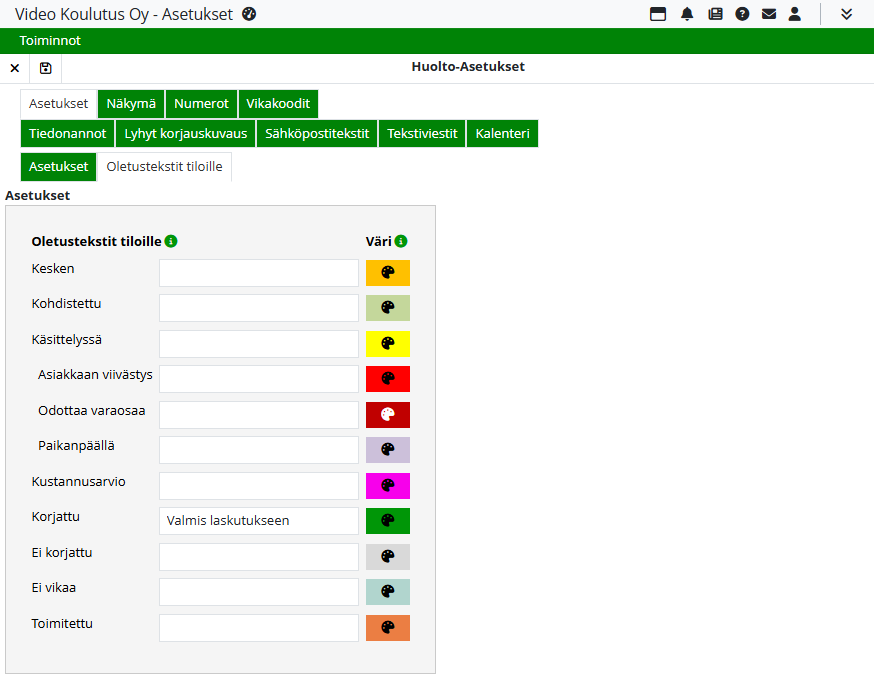Click the dashboard gauge icon beside title
The height and width of the screenshot is (685, 874).
250,14
